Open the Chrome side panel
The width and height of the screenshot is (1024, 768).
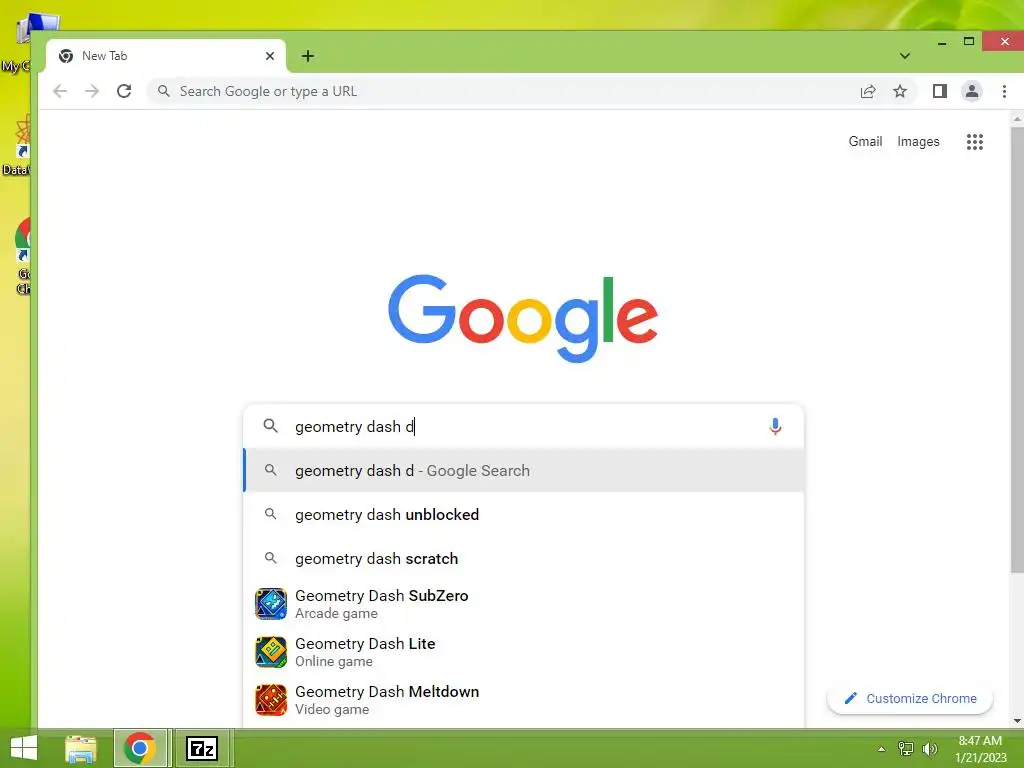tap(940, 91)
